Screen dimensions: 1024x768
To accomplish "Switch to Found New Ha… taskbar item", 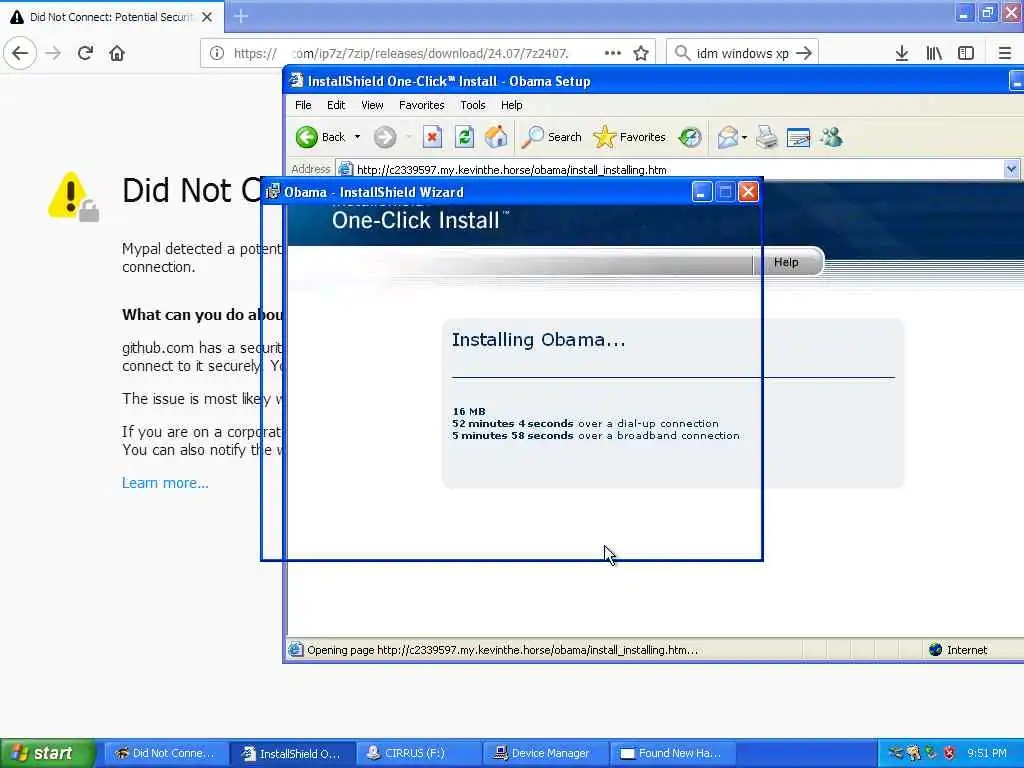I will pyautogui.click(x=672, y=753).
